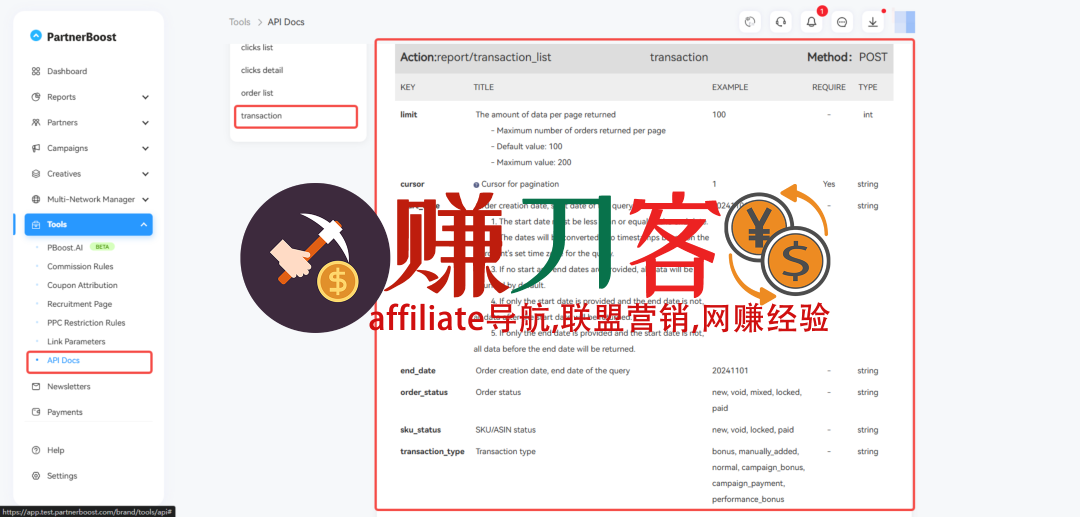
Task: Expand the Multi-Network Manager chevron
Action: (145, 200)
